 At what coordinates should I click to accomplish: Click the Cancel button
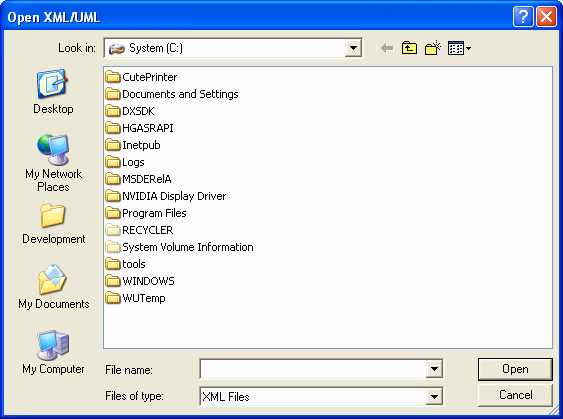point(515,395)
